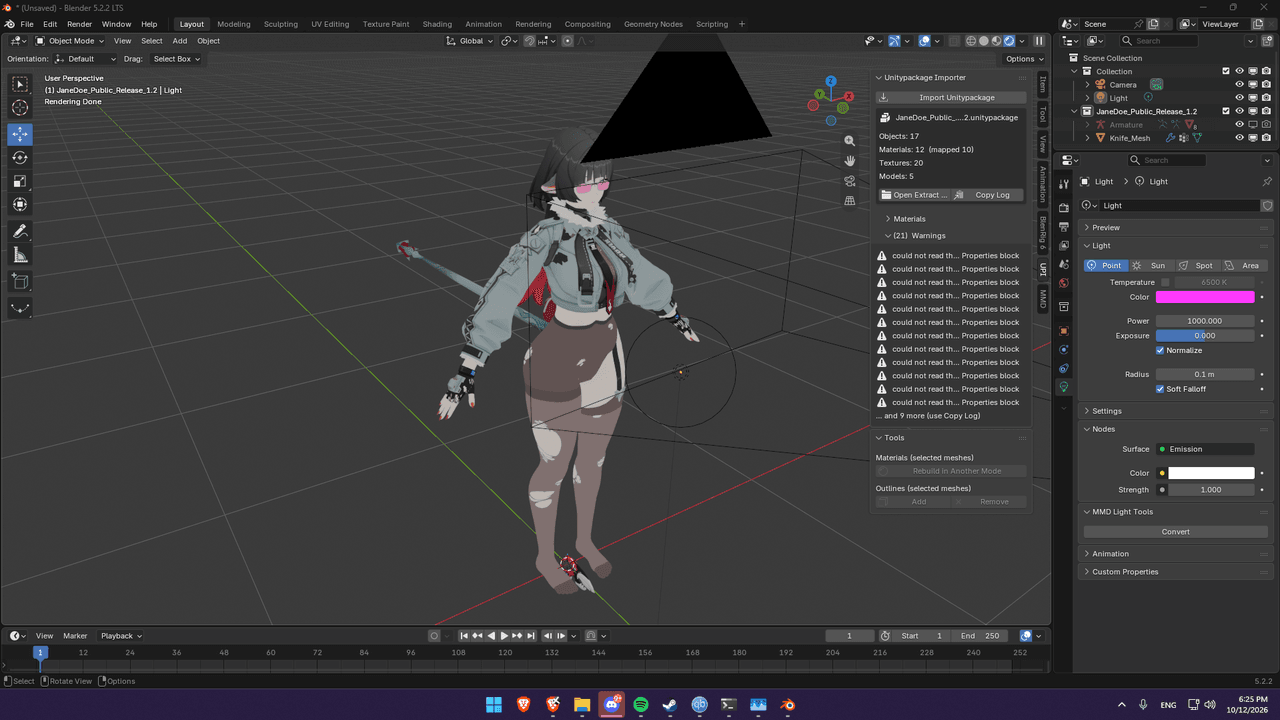Open the magenta light Color swatch
Screen dimensions: 1280x720
click(x=1205, y=297)
